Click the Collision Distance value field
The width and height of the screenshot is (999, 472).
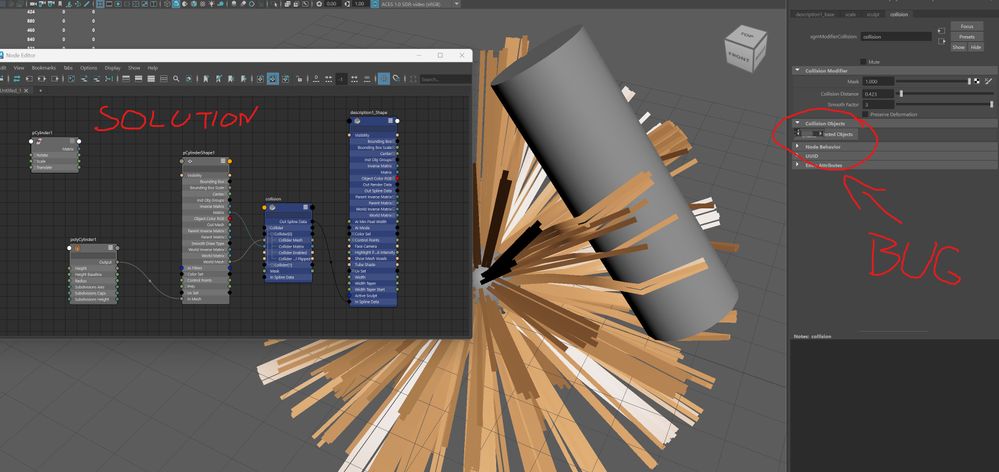(x=878, y=94)
